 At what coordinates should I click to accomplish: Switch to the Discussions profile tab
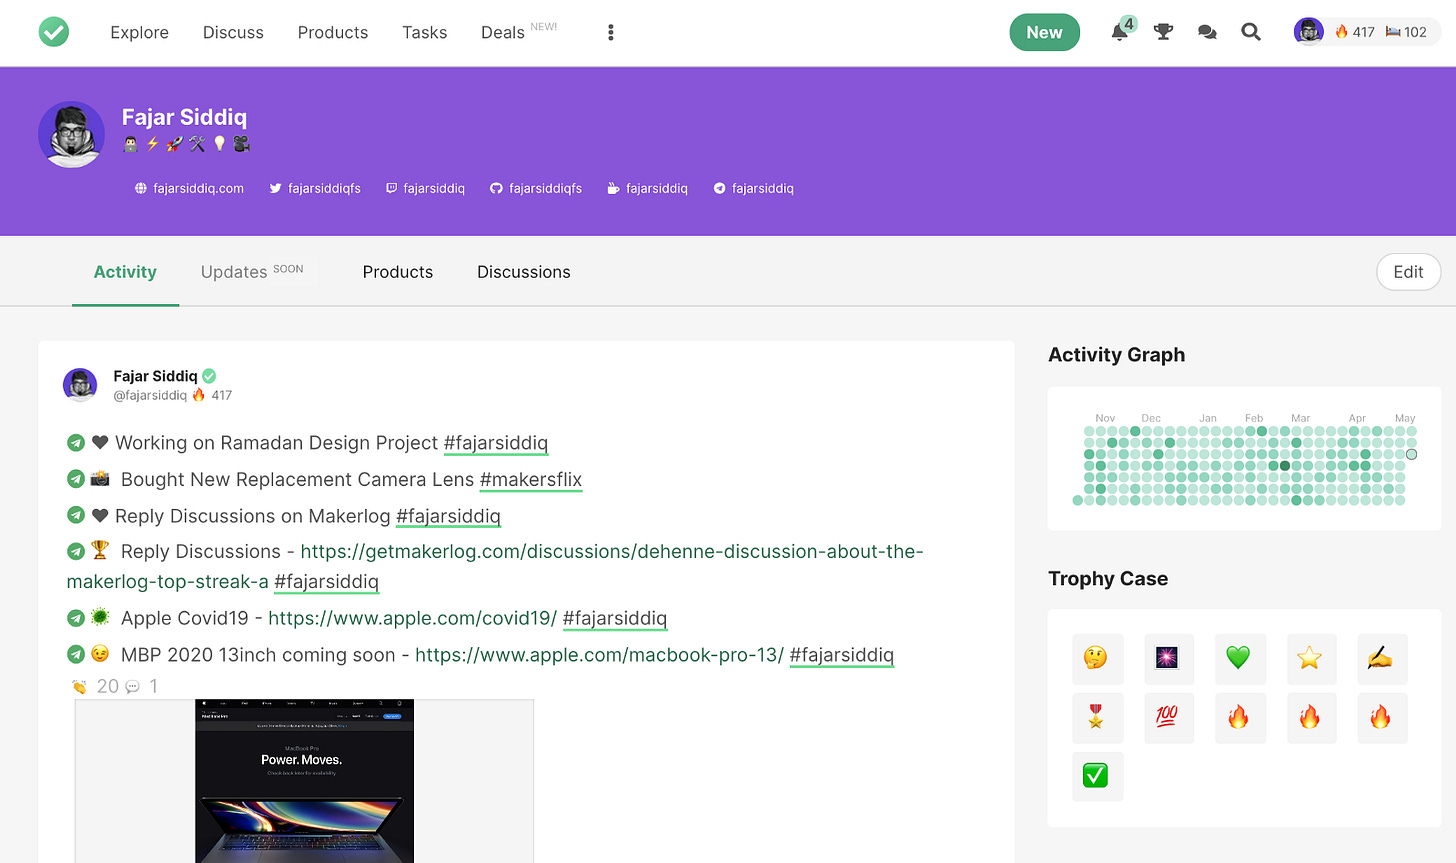pyautogui.click(x=523, y=272)
